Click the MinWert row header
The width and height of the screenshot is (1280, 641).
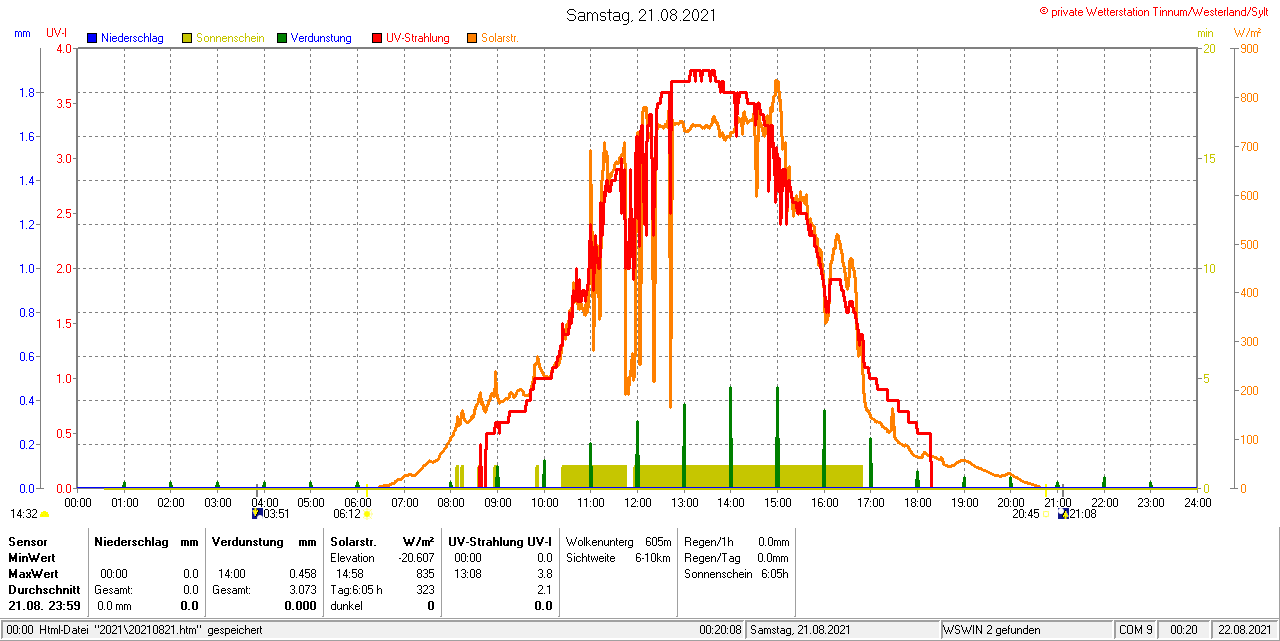point(31,558)
